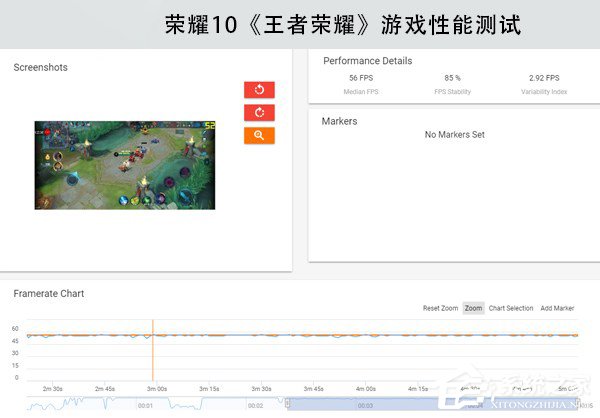The height and width of the screenshot is (418, 600).
Task: Click the Screenshots heading
Action: pyautogui.click(x=41, y=67)
